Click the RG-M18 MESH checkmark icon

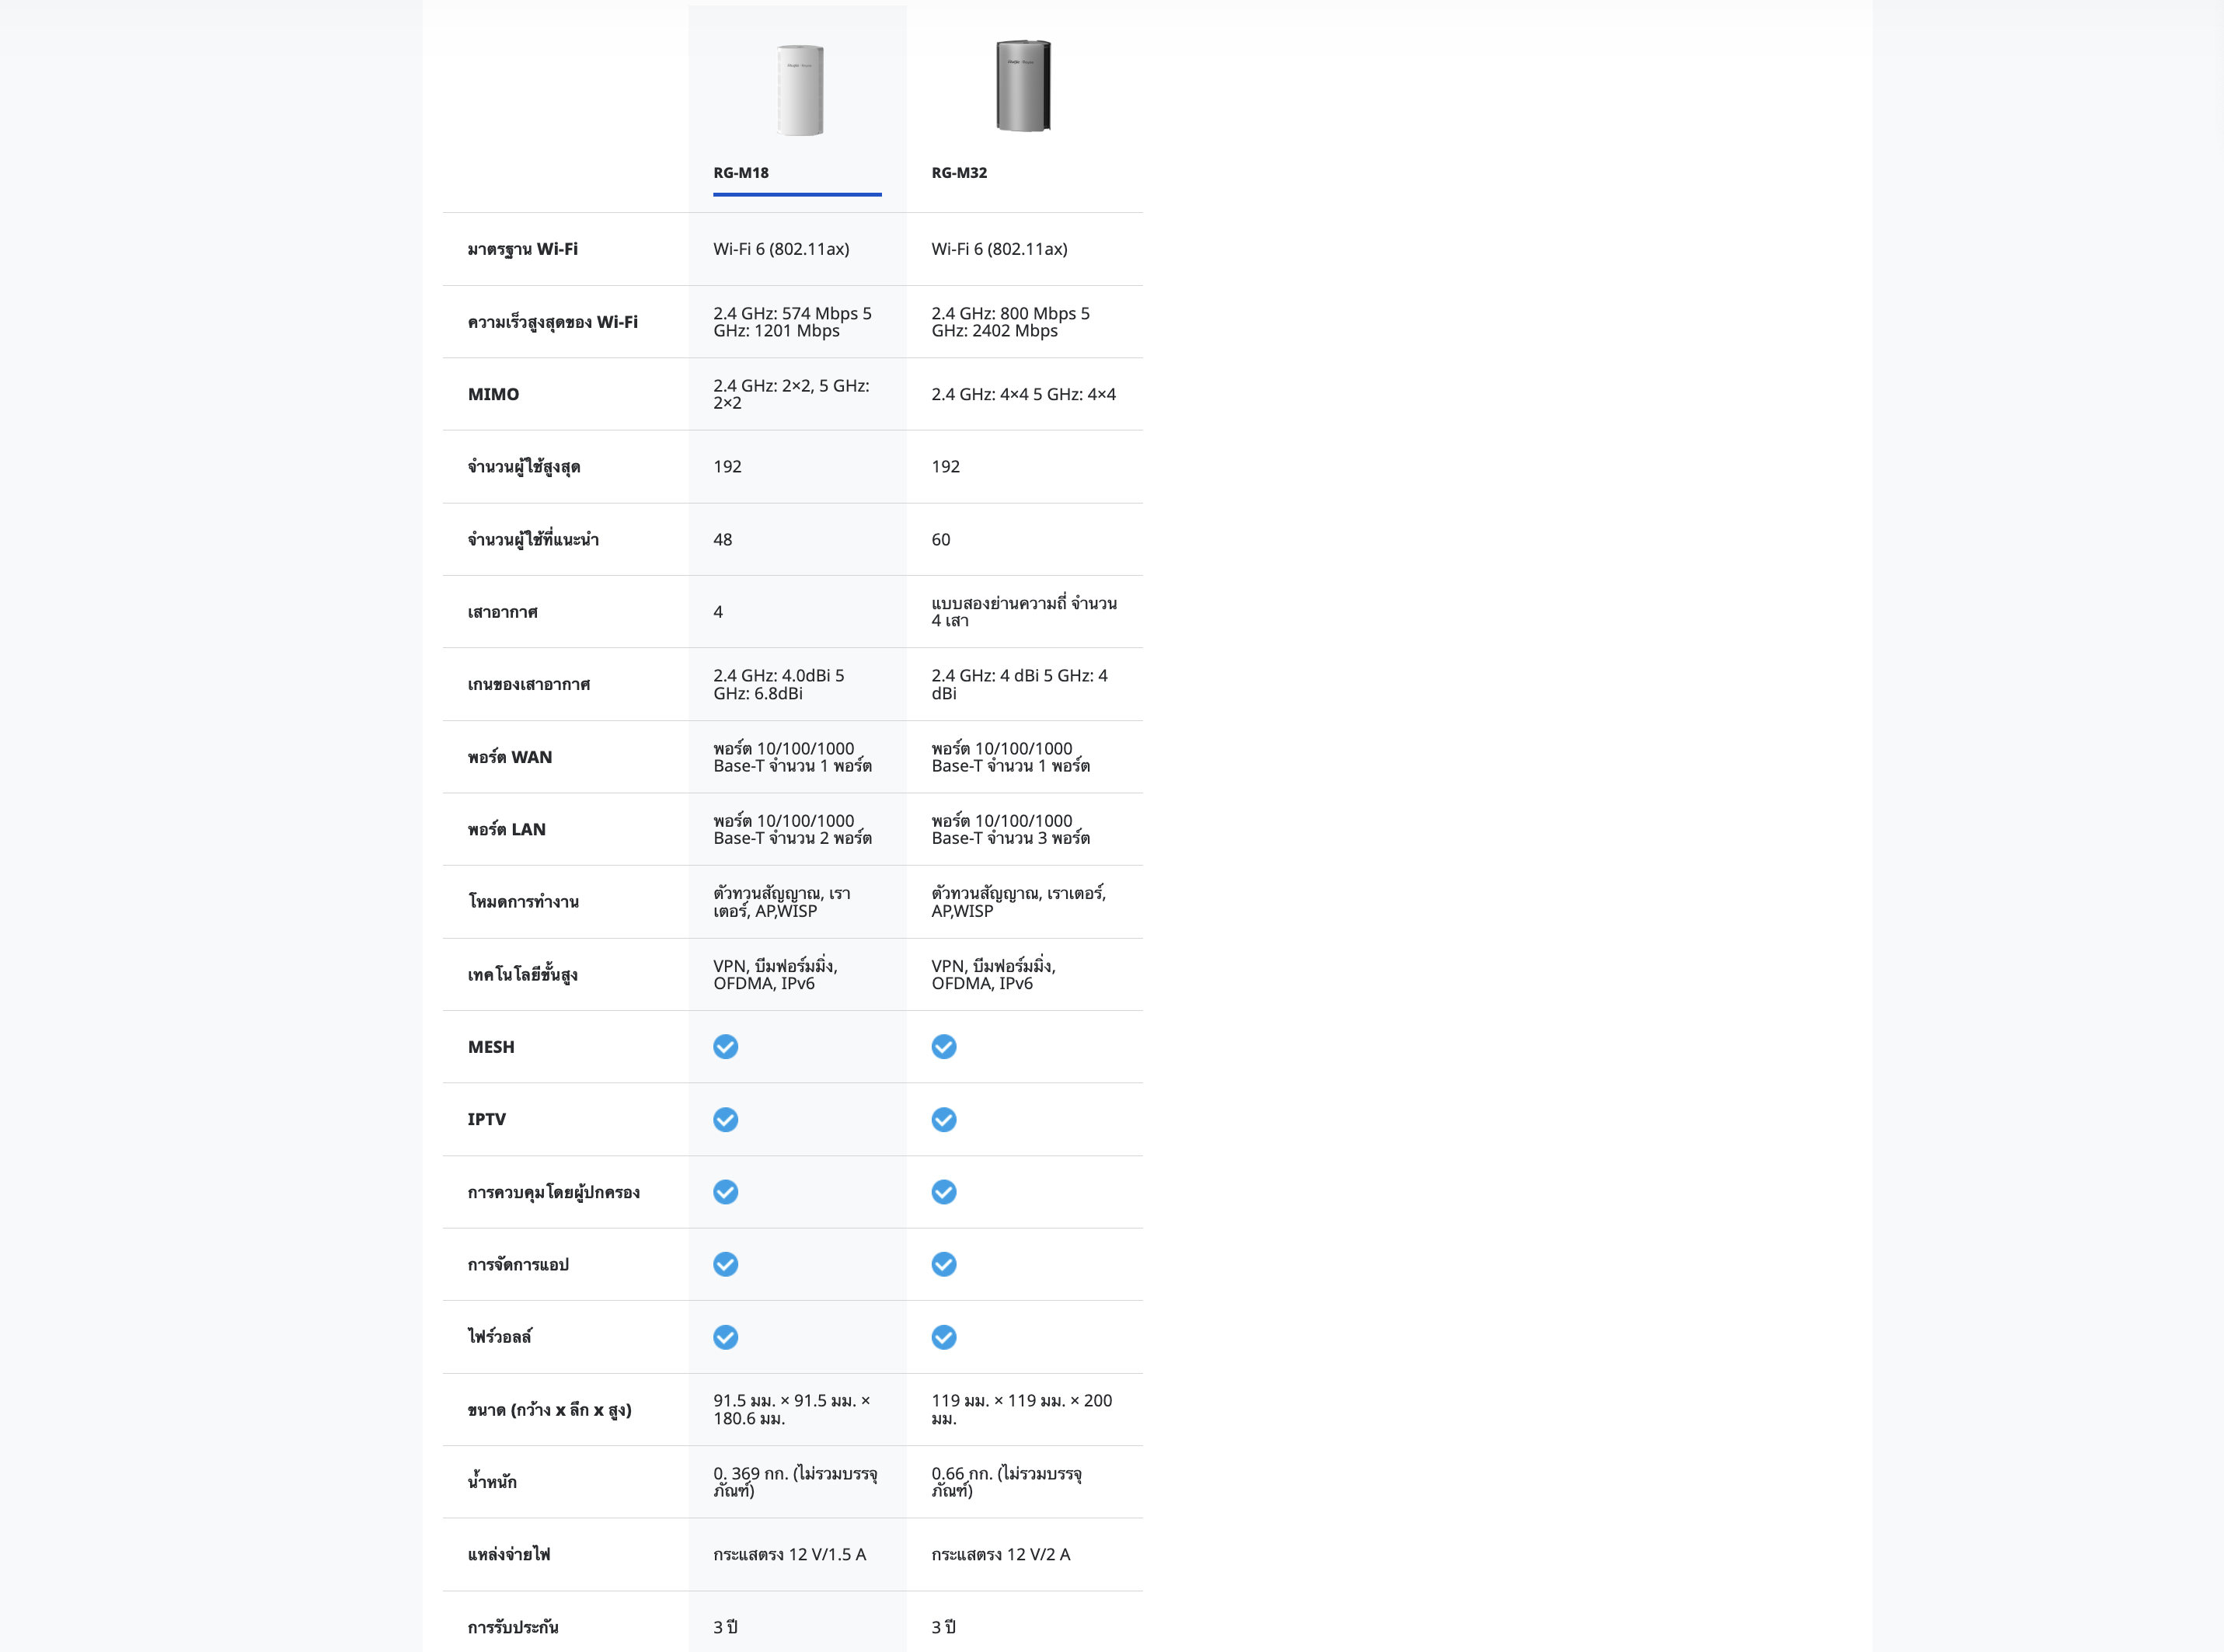click(725, 1046)
